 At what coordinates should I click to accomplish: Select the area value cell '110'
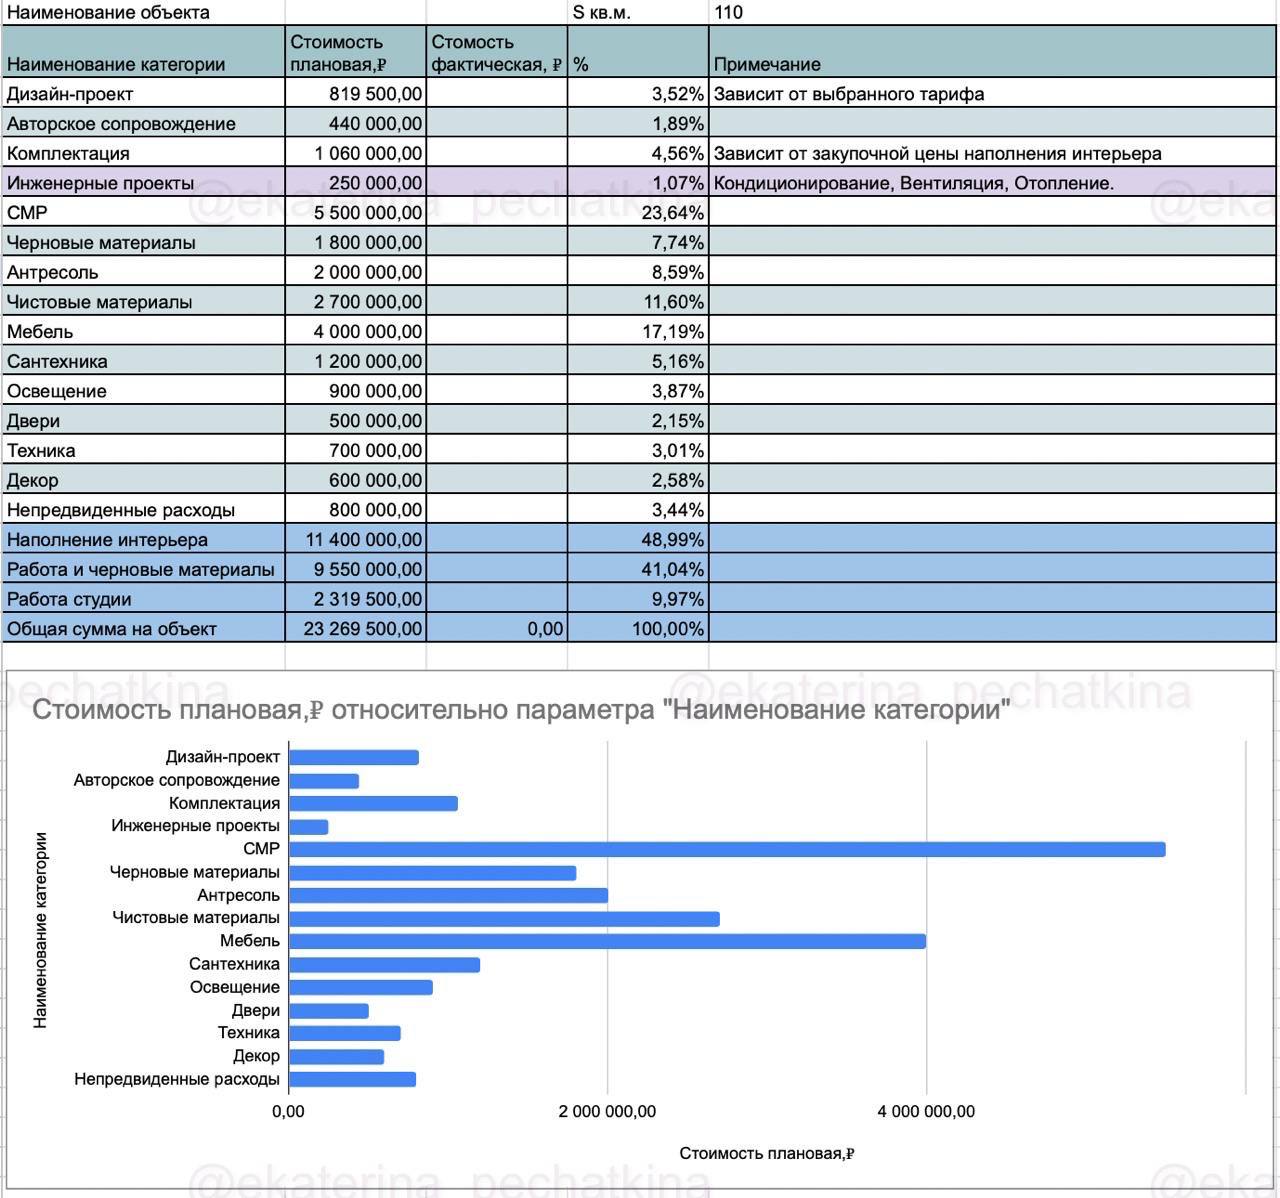pos(993,12)
